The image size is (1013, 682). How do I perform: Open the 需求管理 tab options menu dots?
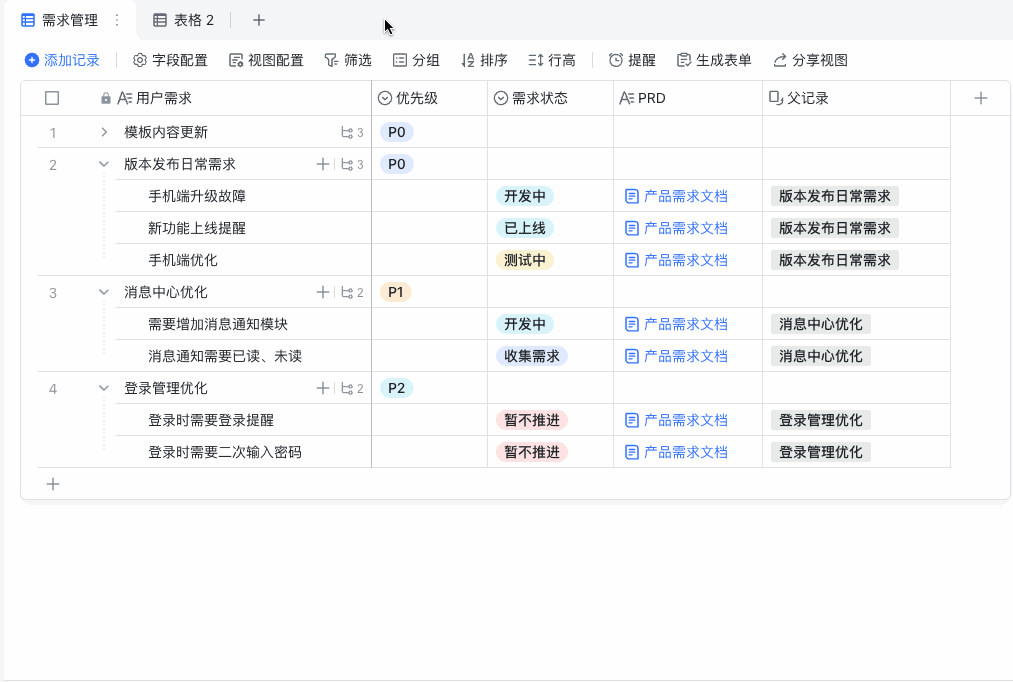tap(117, 20)
